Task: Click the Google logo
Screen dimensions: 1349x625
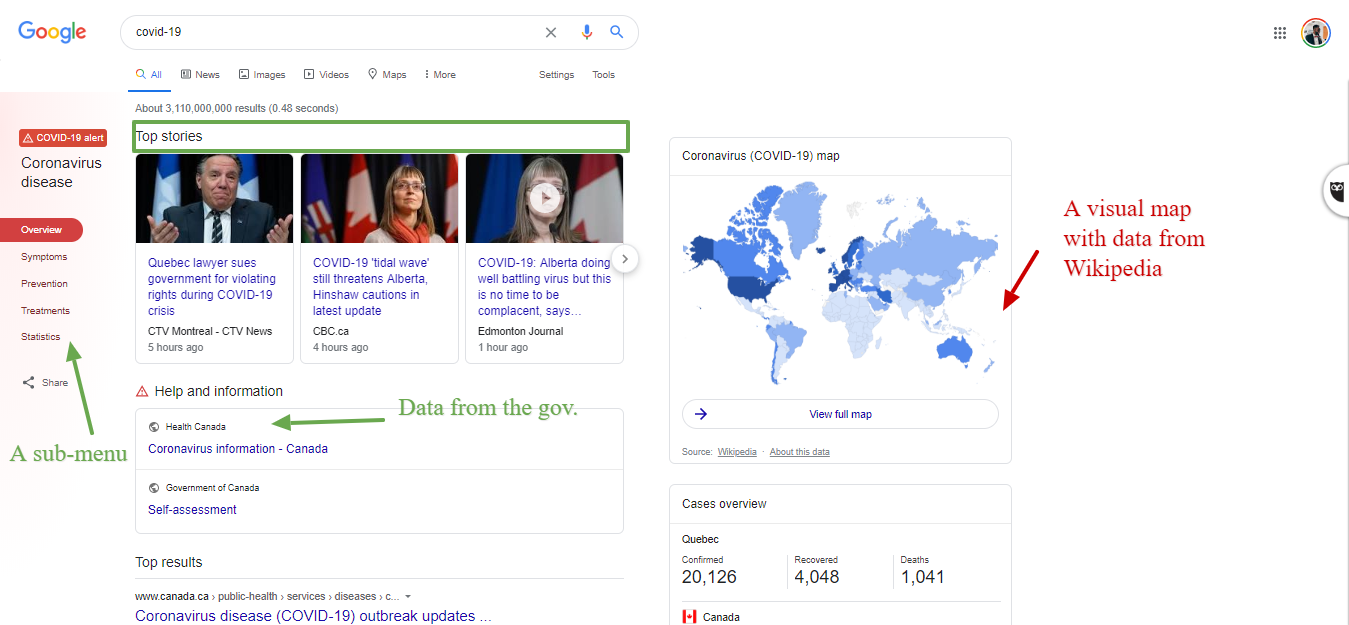Action: (x=52, y=32)
